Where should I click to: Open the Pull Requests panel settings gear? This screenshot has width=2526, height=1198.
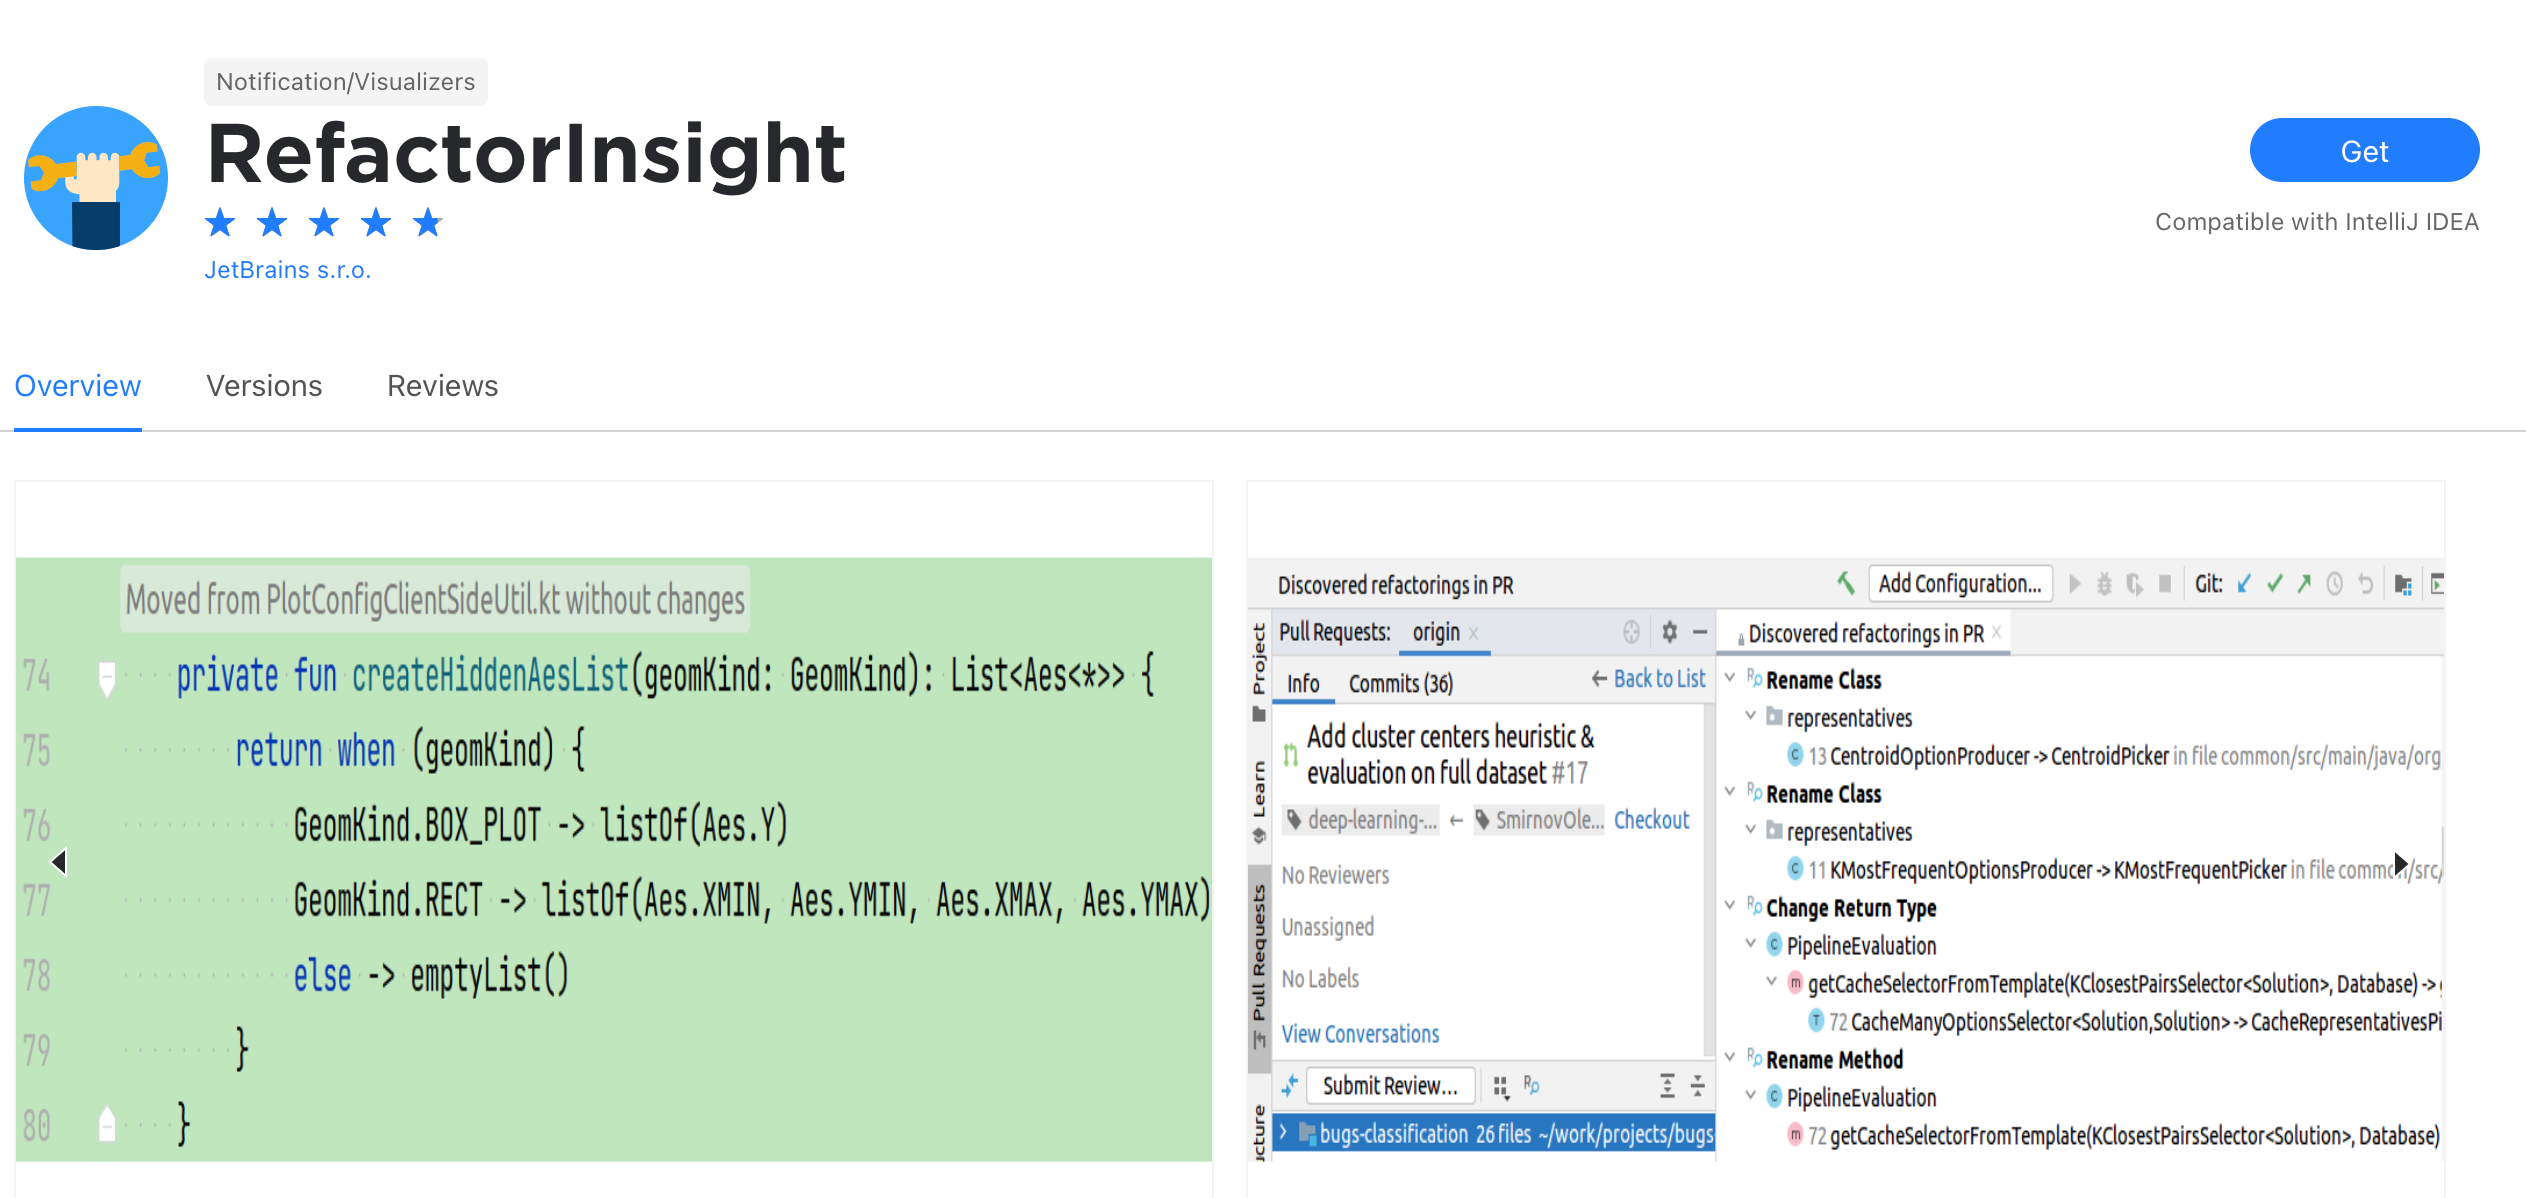(x=1669, y=632)
